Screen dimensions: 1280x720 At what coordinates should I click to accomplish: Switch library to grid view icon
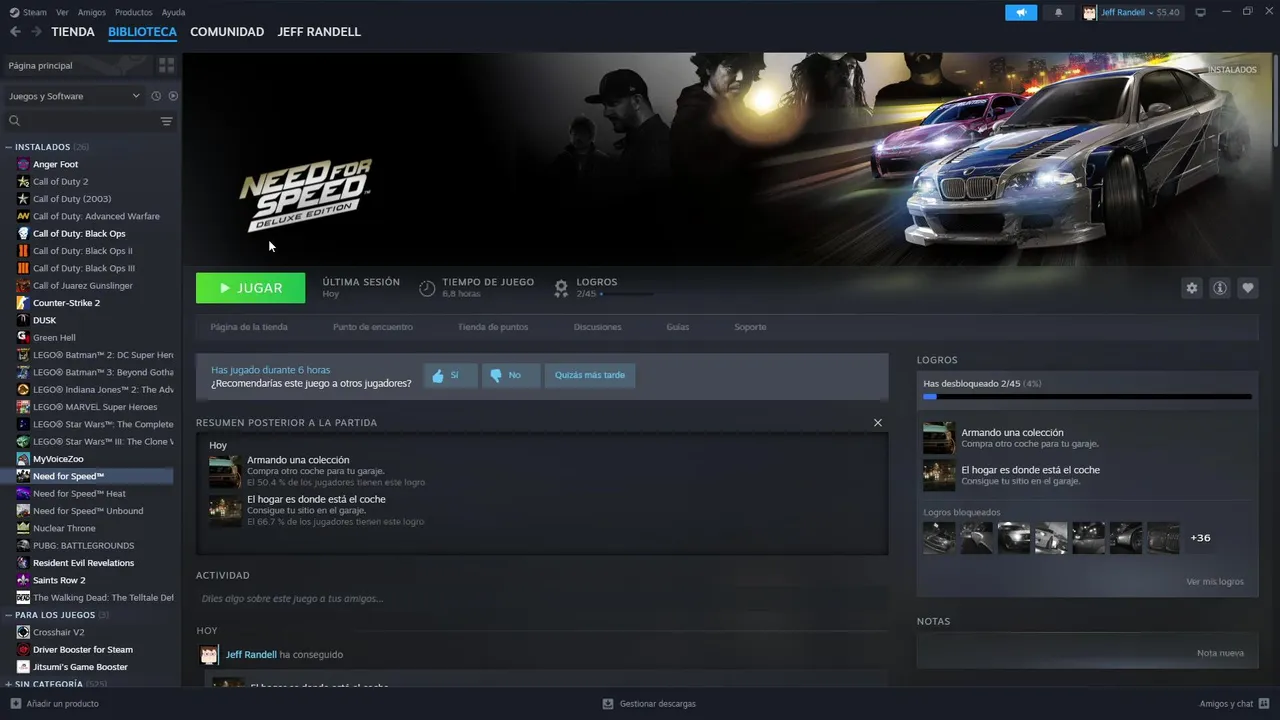tap(166, 65)
